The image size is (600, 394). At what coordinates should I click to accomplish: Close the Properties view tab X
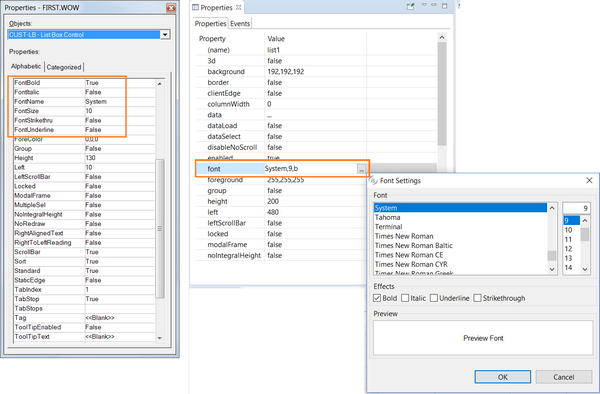(238, 8)
